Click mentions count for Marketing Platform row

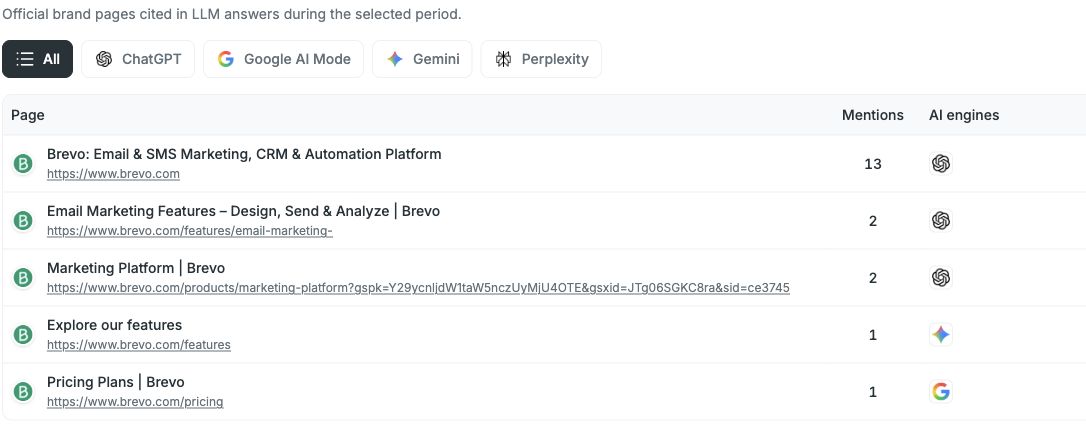[873, 278]
